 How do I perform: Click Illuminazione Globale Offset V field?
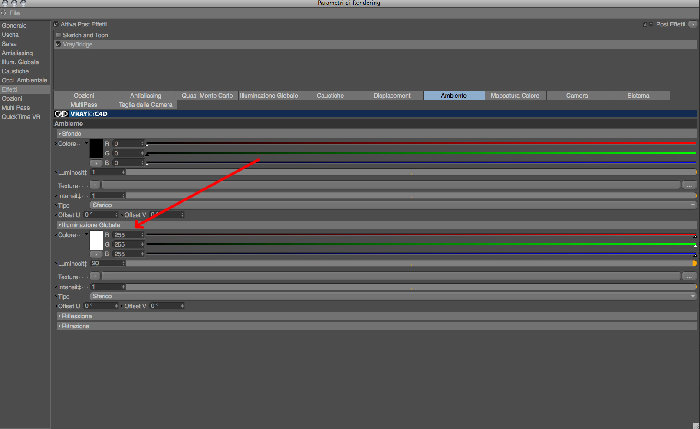click(x=167, y=306)
